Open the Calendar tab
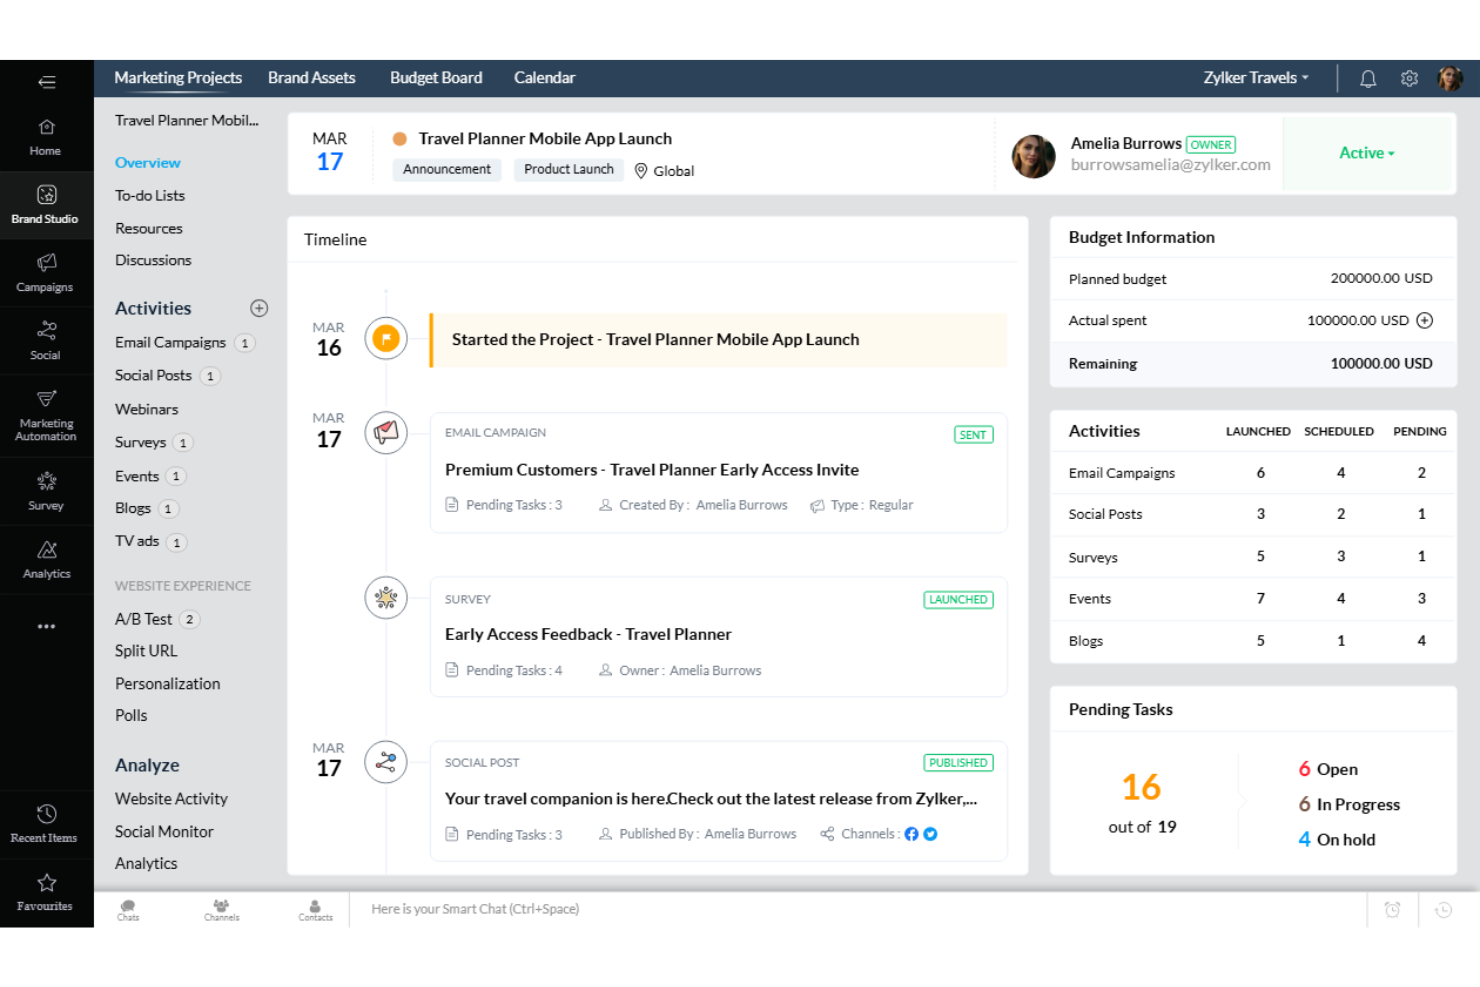The width and height of the screenshot is (1480, 987). (544, 77)
